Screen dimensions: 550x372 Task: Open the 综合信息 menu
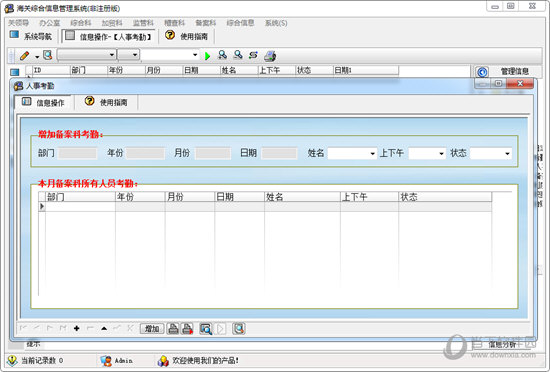(240, 23)
